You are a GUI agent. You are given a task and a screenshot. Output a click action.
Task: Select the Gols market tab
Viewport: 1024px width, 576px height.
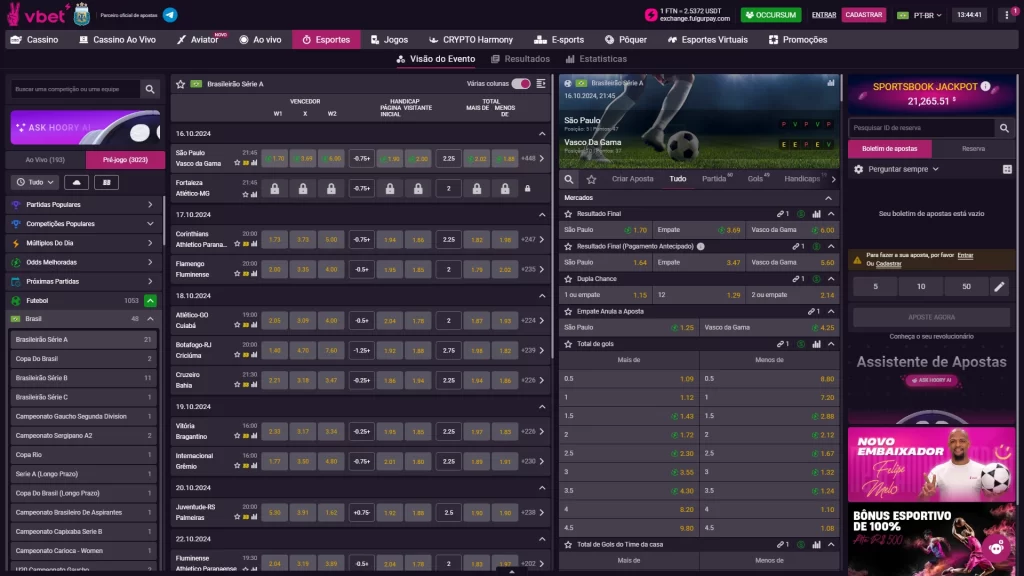coord(756,179)
